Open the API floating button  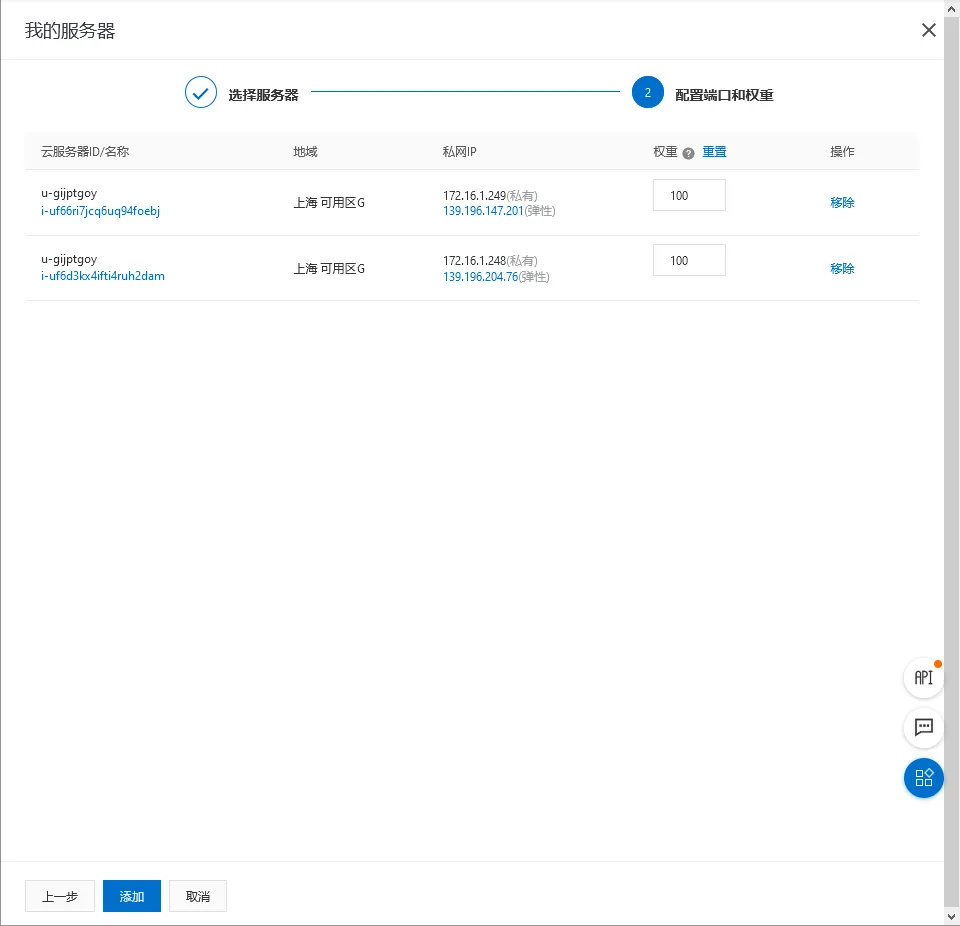[923, 677]
